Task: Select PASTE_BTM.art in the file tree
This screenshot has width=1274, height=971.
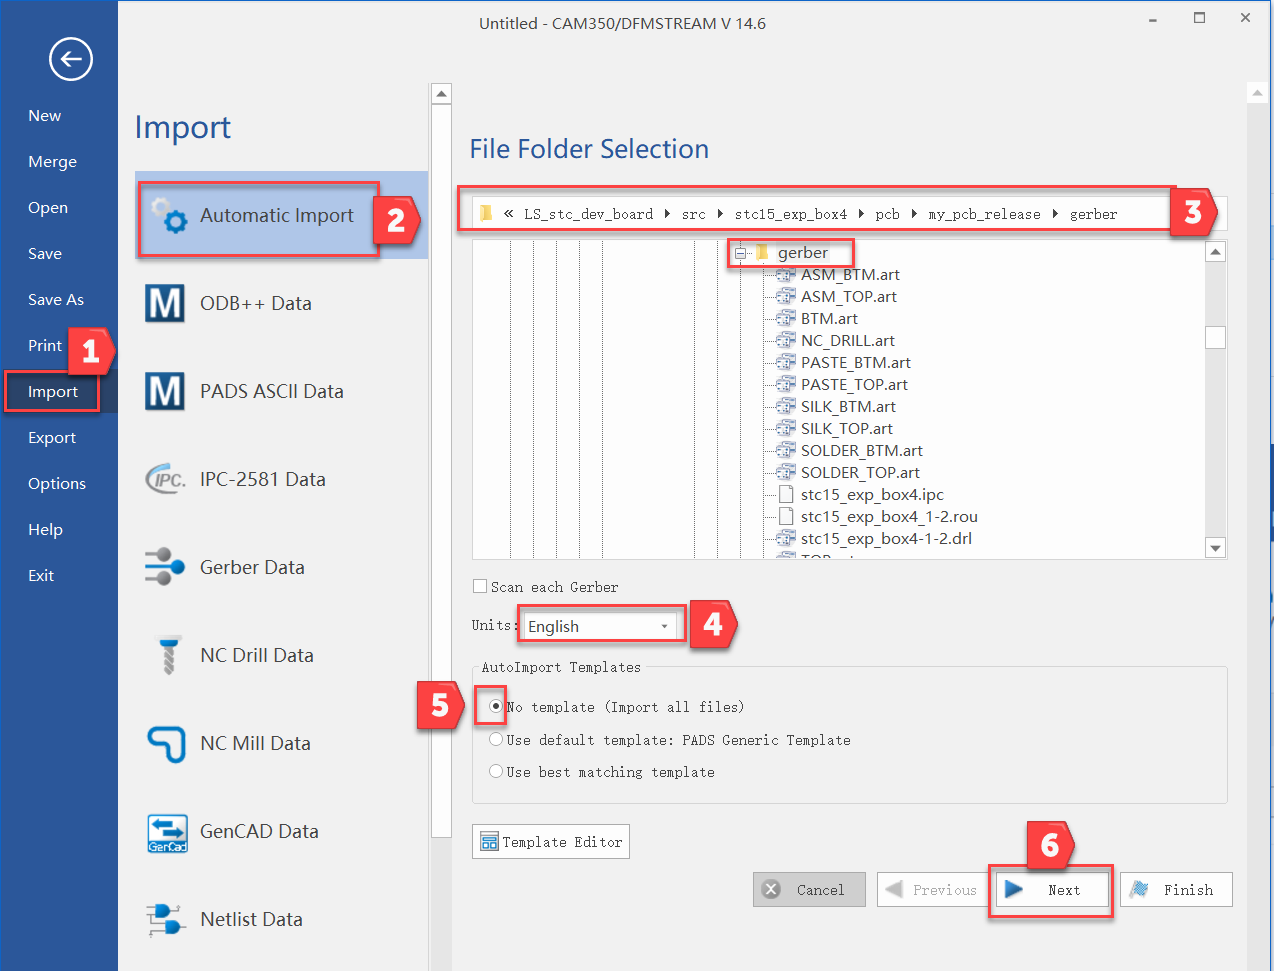Action: tap(856, 362)
